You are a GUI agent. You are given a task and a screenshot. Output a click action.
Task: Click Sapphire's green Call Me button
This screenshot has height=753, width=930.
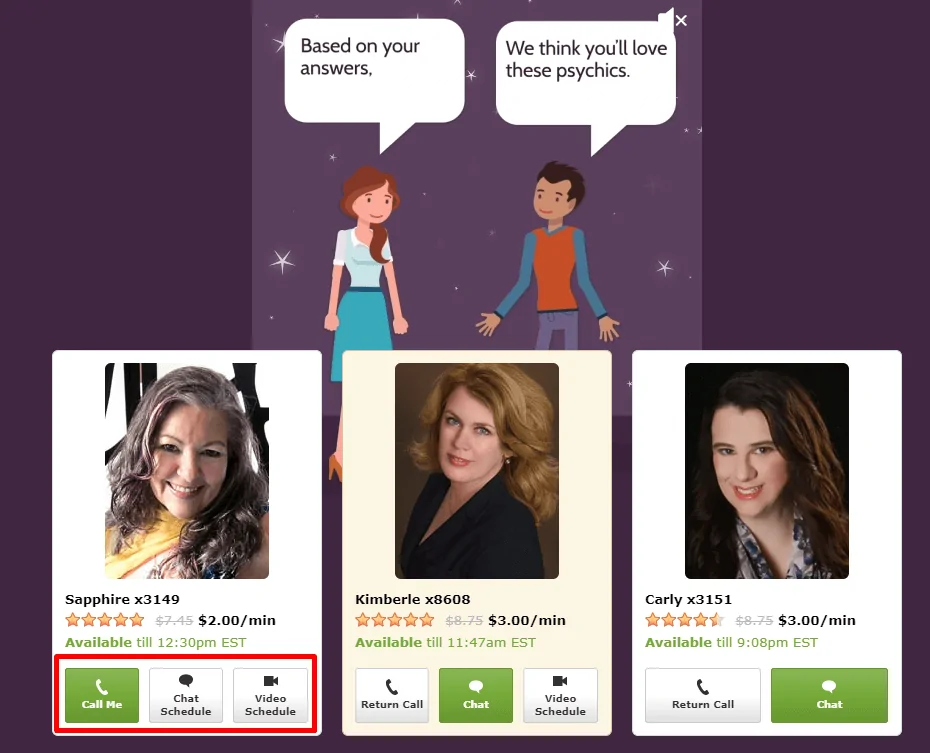[102, 695]
